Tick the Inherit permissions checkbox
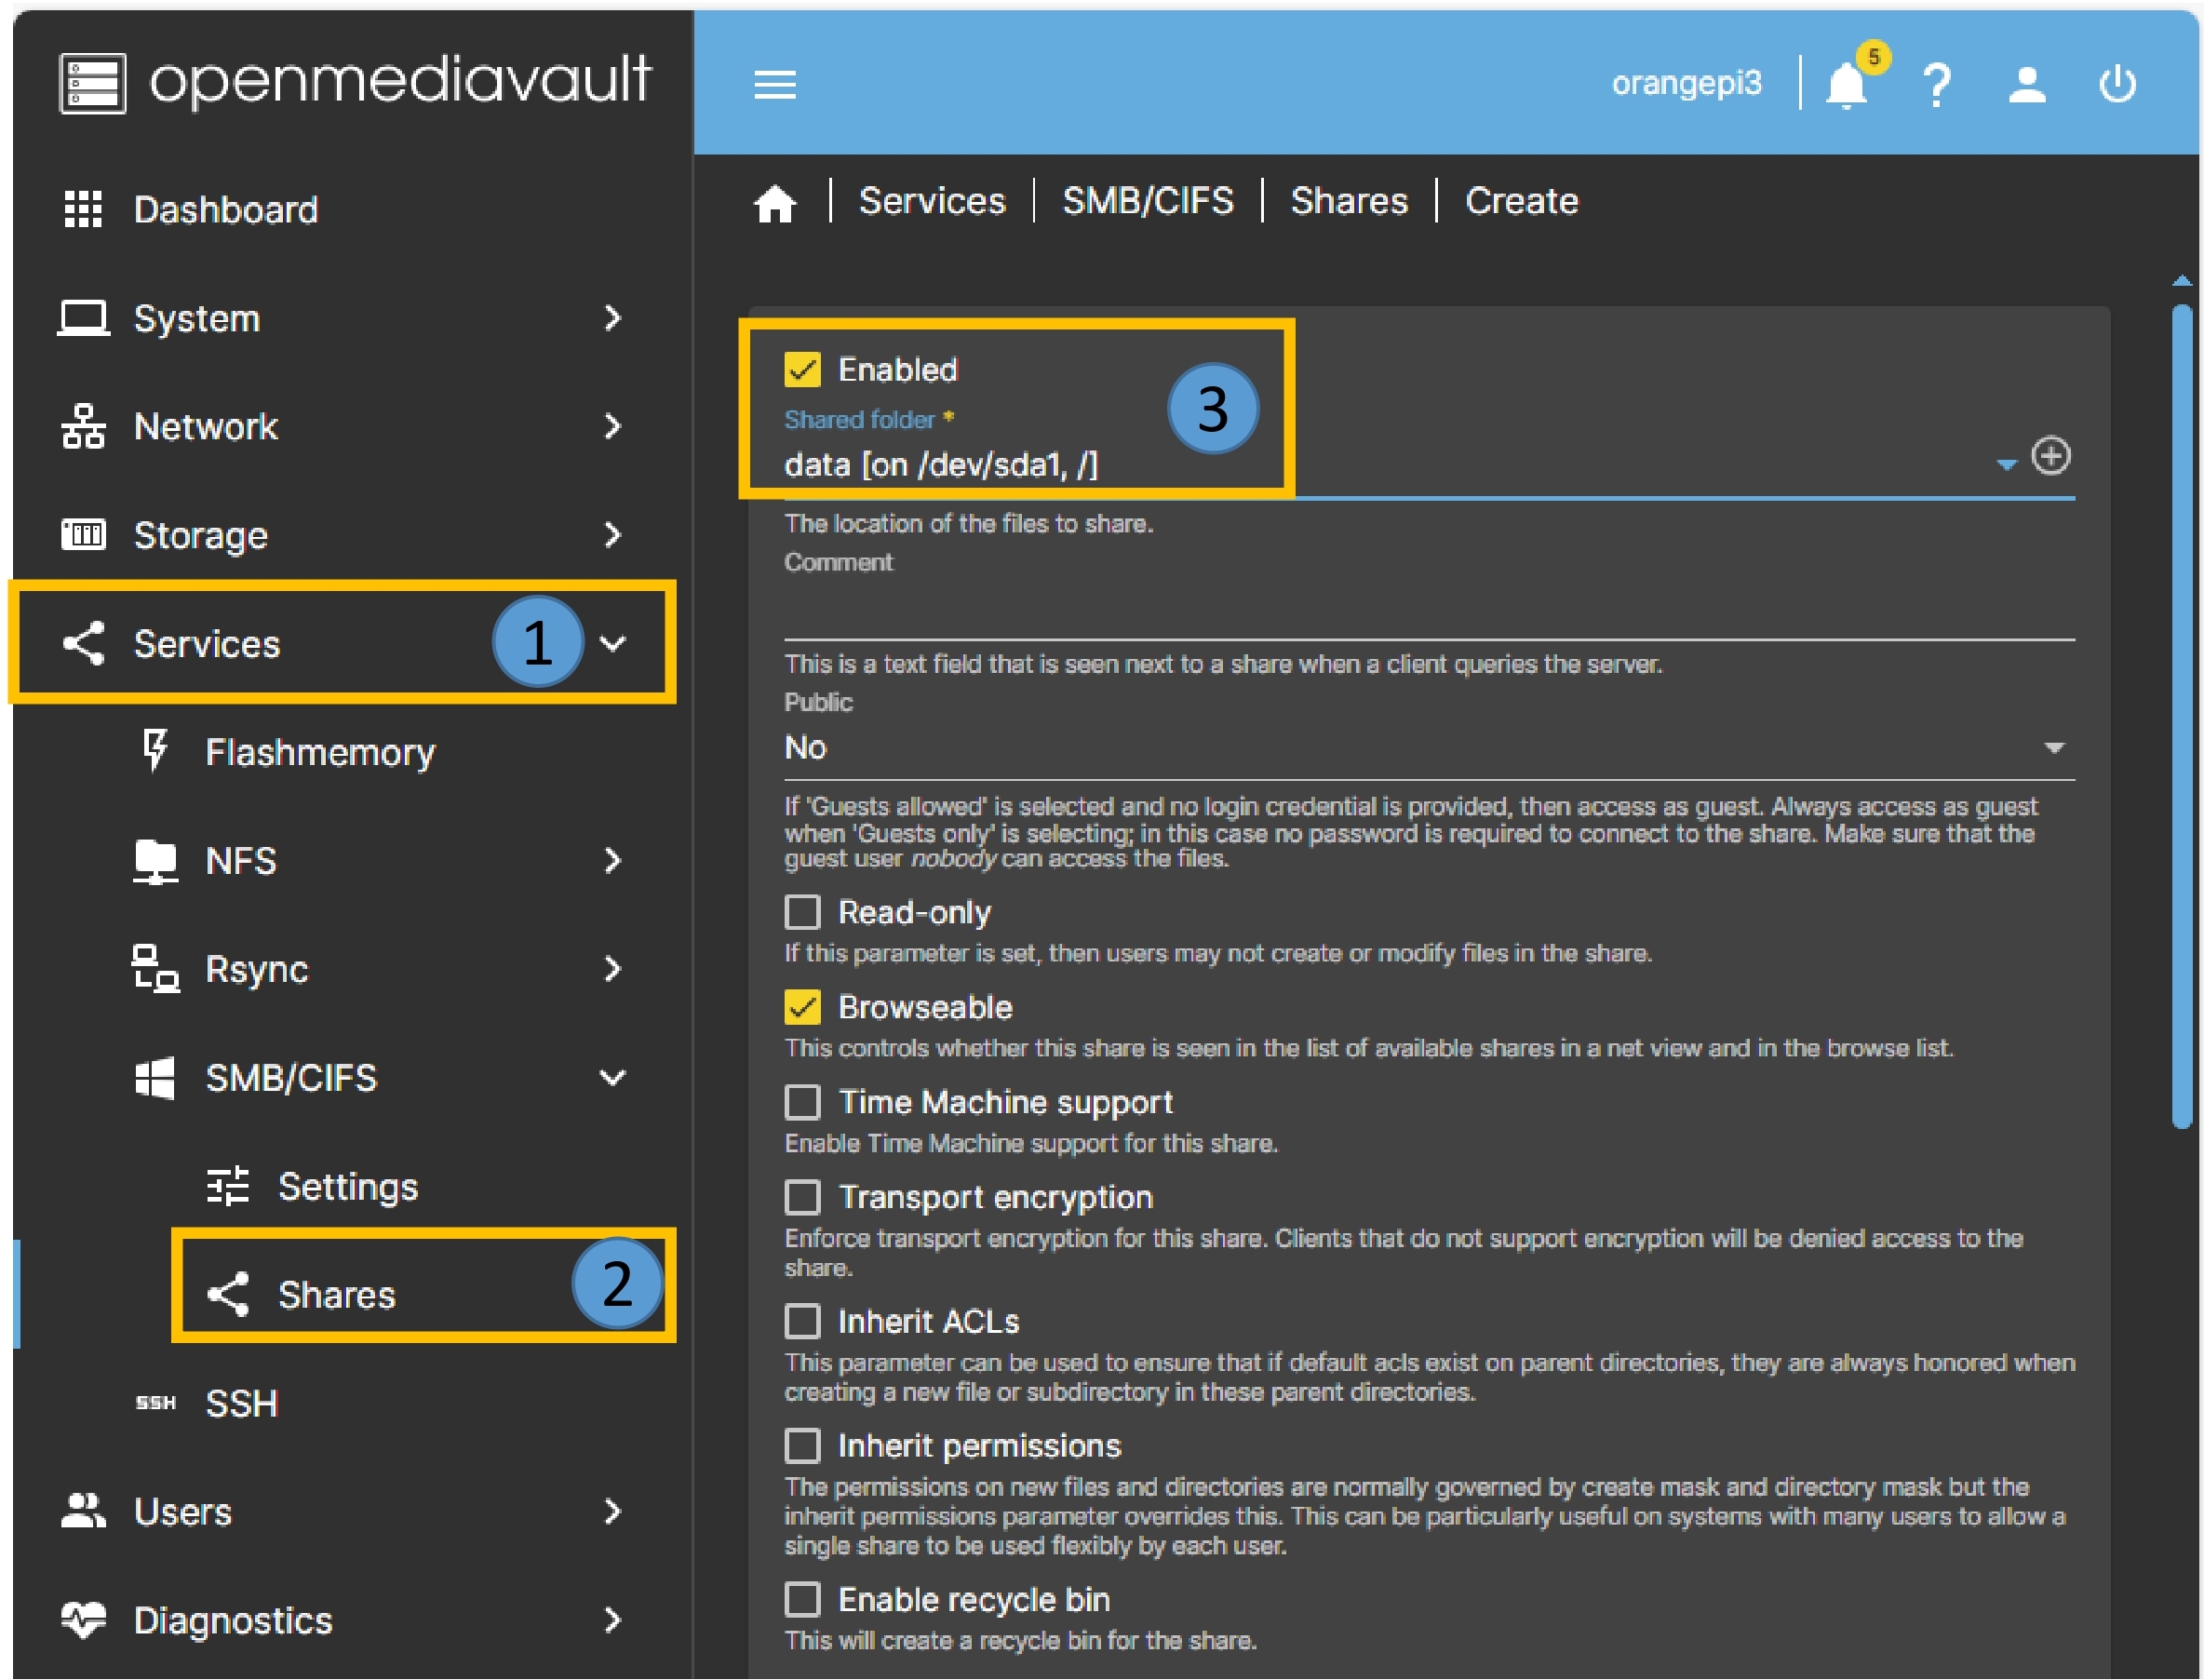Image resolution: width=2204 pixels, height=1680 pixels. coord(802,1446)
